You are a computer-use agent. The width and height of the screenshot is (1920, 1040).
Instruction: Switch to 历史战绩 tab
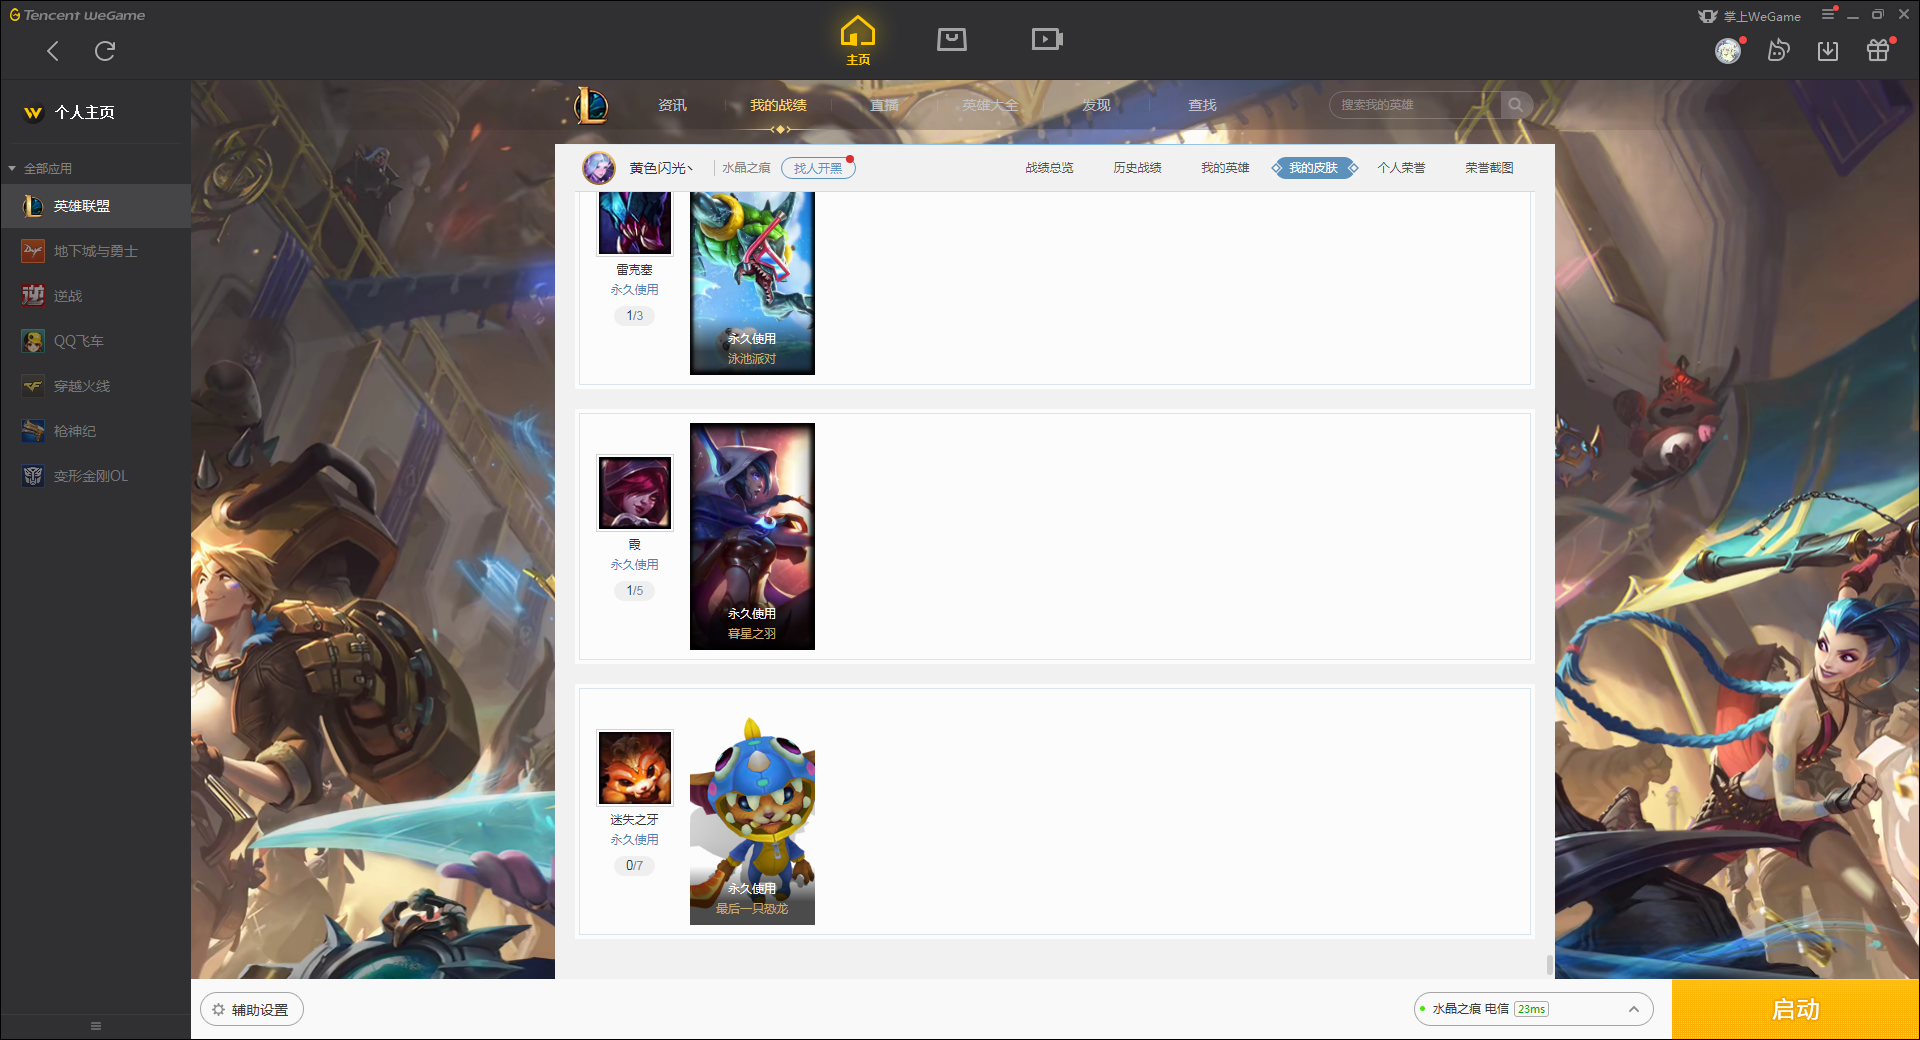click(1137, 168)
